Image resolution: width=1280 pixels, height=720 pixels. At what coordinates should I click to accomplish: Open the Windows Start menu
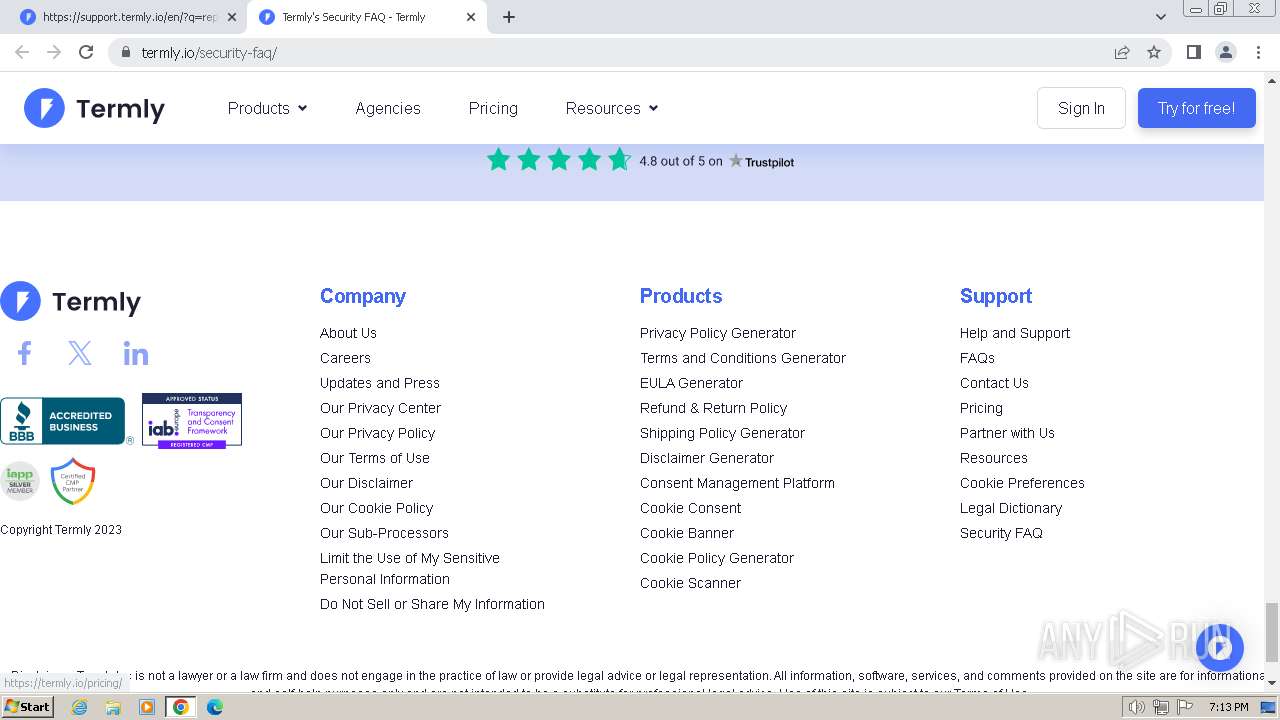click(x=28, y=707)
